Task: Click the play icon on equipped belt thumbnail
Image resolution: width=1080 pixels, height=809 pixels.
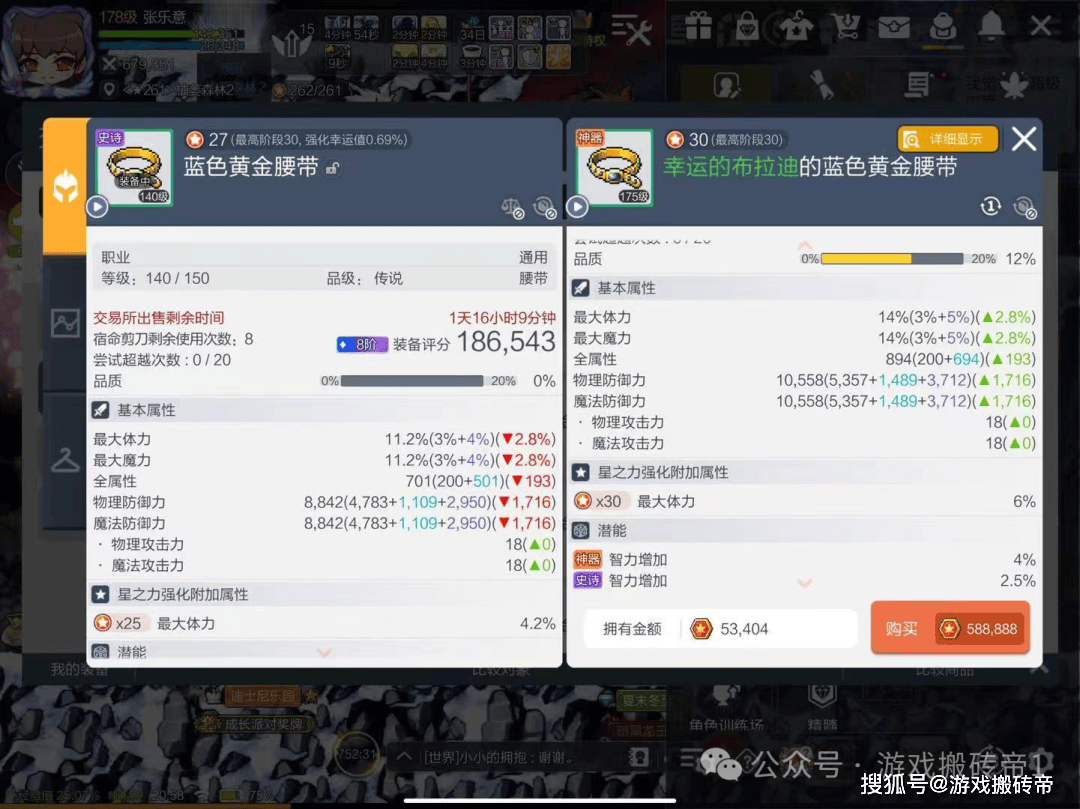Action: point(97,207)
